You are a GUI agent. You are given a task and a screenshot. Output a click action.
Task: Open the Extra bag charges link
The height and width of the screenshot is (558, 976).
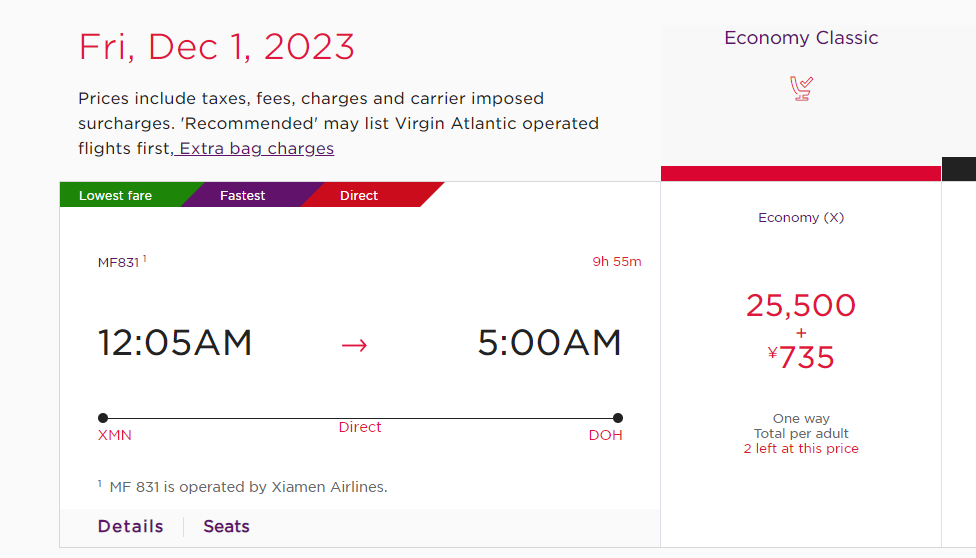click(256, 148)
